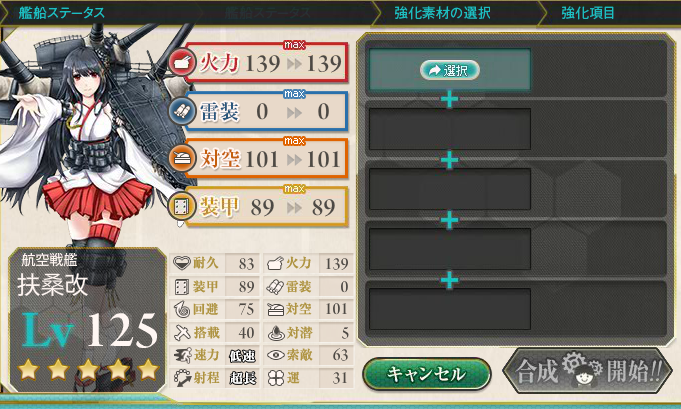Click the yellow armor (装甲) icon
The height and width of the screenshot is (409, 681).
coord(181,207)
